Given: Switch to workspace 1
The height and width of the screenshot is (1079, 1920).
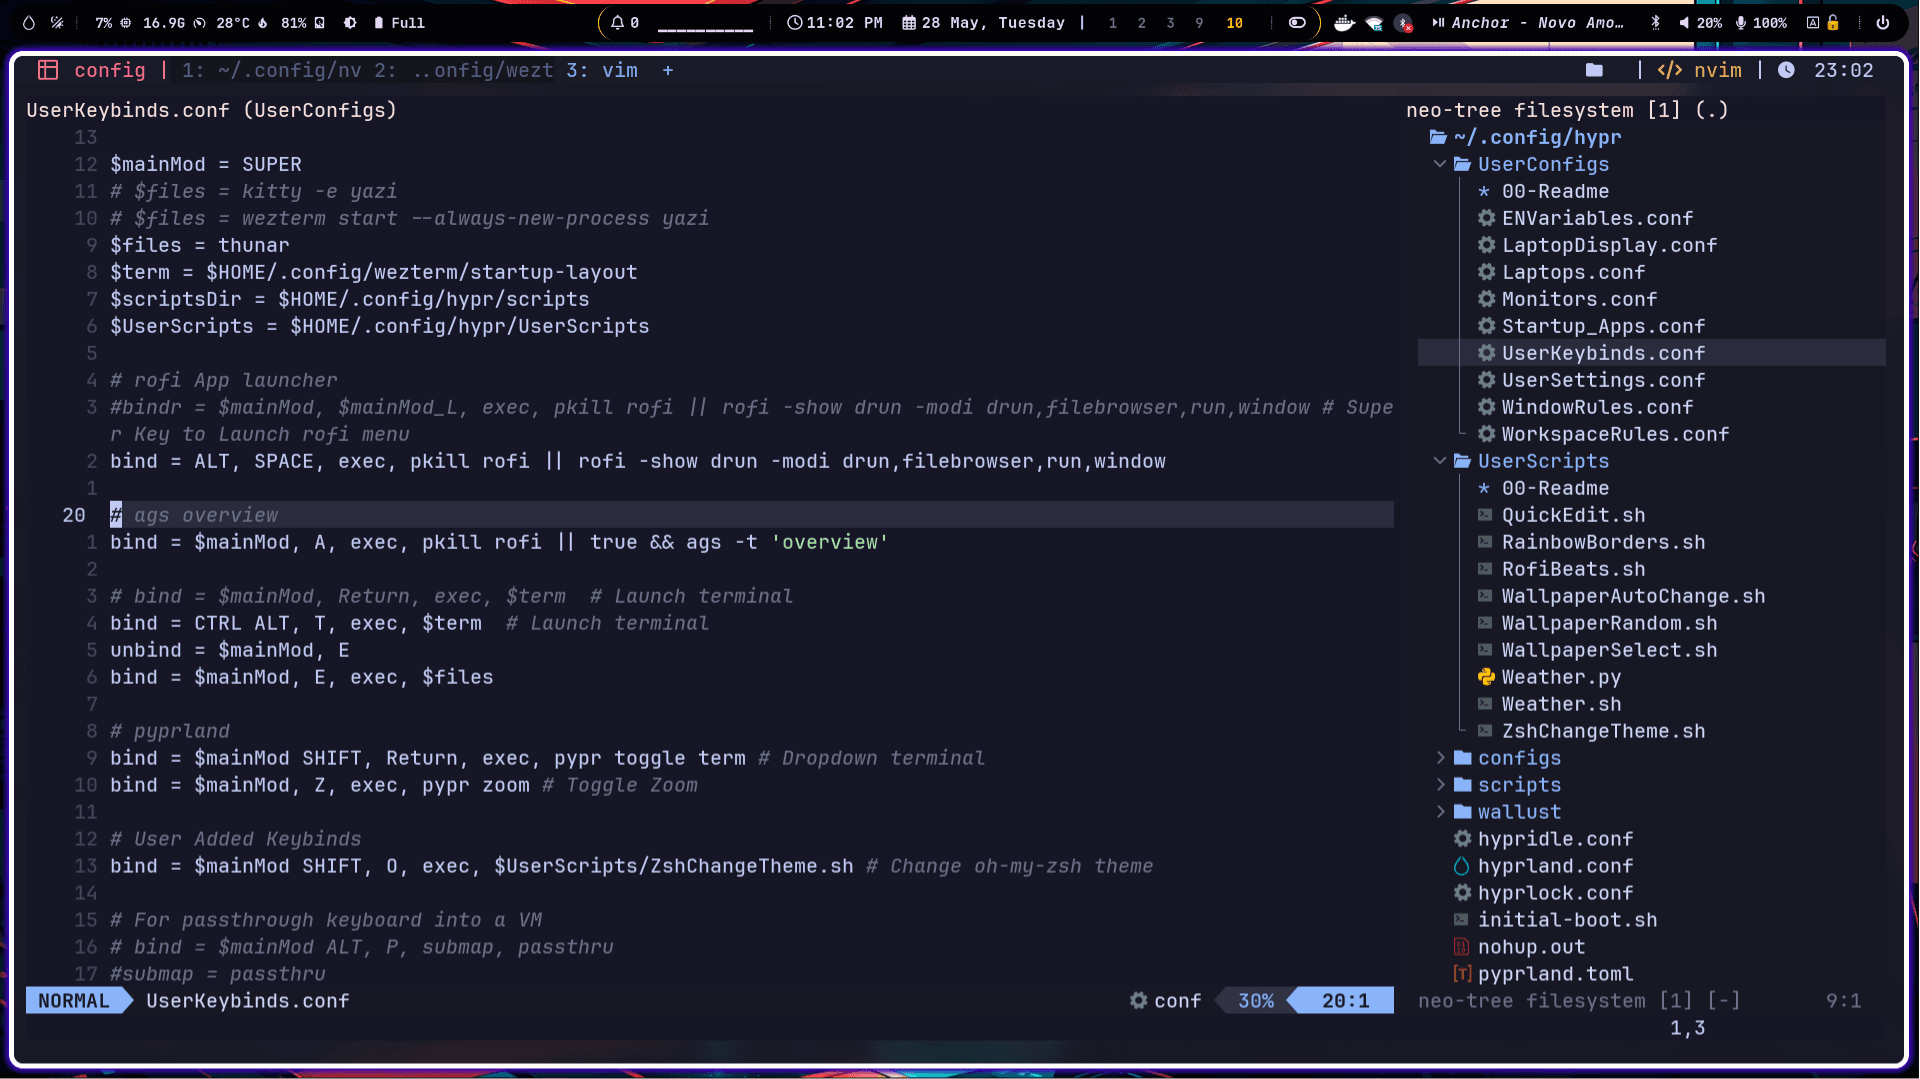Looking at the screenshot, I should pyautogui.click(x=1112, y=23).
